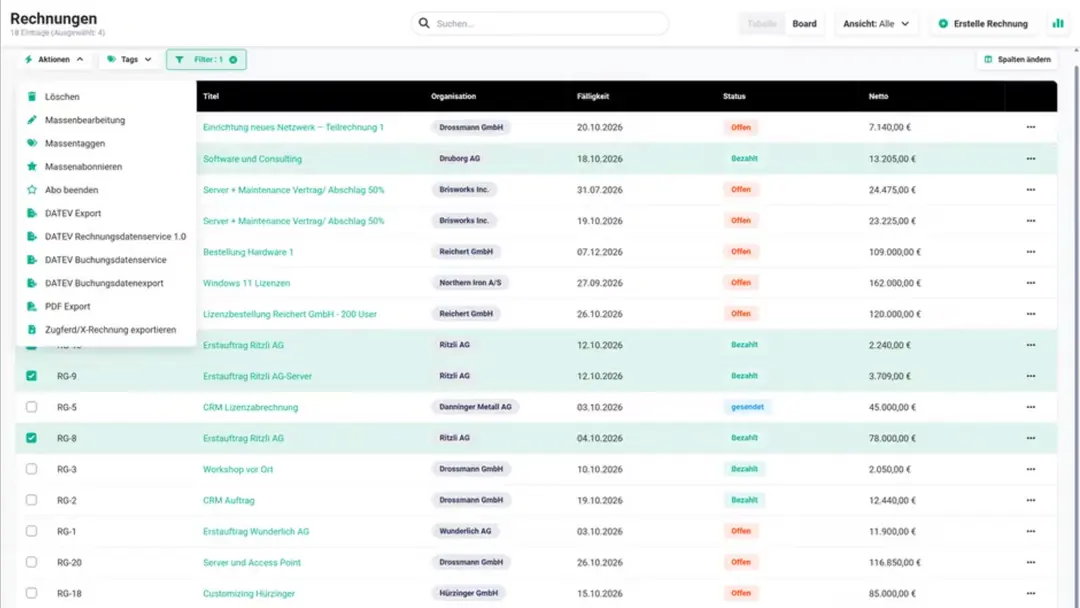Viewport: 1080px width, 608px height.
Task: Open three-dot menu for Workshop vor Ort
Action: click(1030, 470)
